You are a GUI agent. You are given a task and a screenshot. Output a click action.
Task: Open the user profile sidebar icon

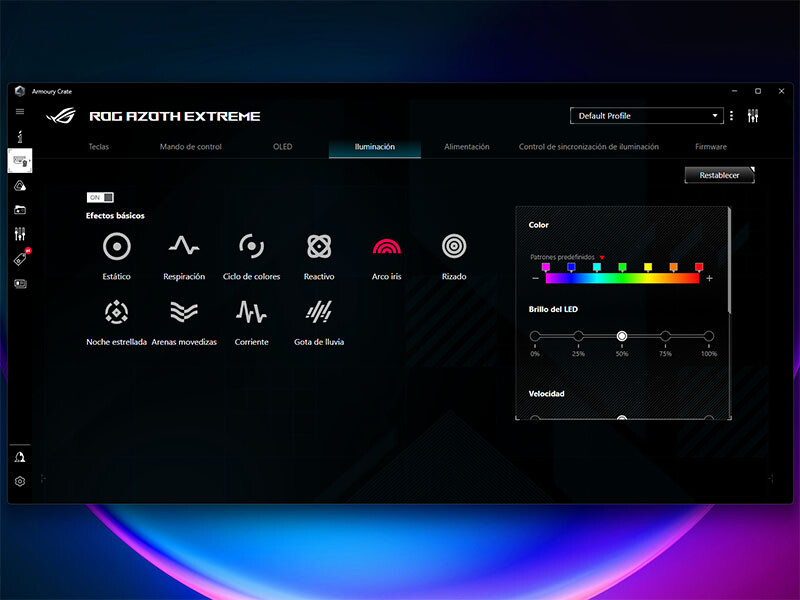click(x=20, y=457)
